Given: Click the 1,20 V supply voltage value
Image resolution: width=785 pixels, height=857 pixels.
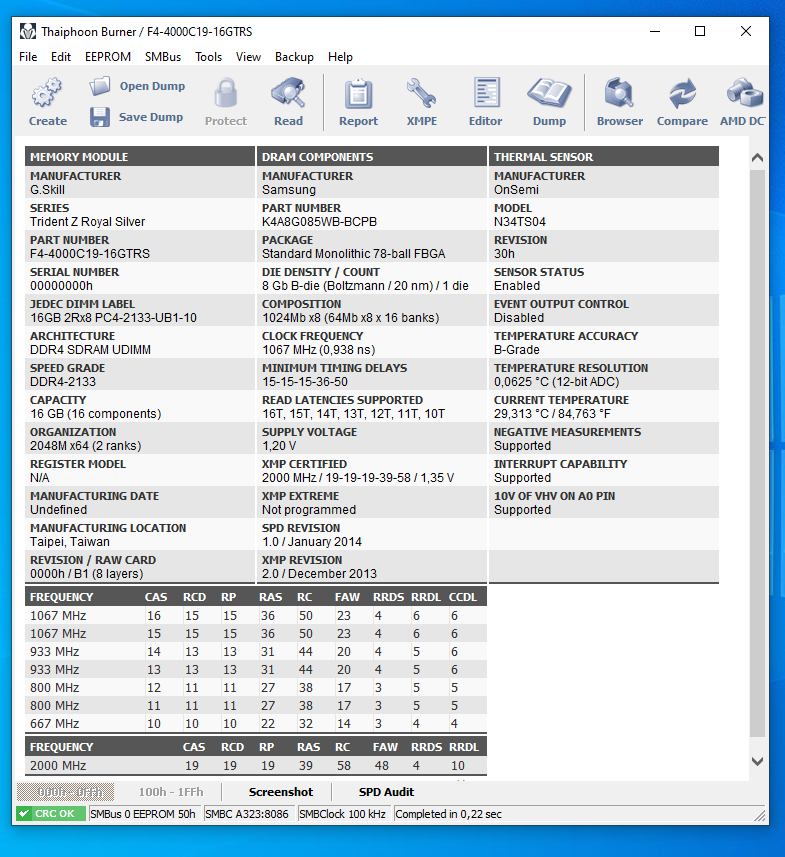Looking at the screenshot, I should click(279, 445).
